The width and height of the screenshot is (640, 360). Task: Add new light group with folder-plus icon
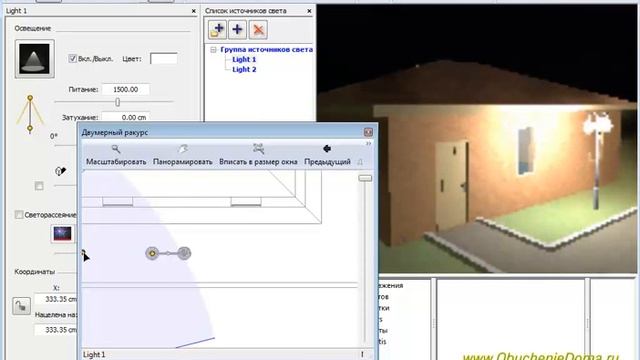(217, 29)
